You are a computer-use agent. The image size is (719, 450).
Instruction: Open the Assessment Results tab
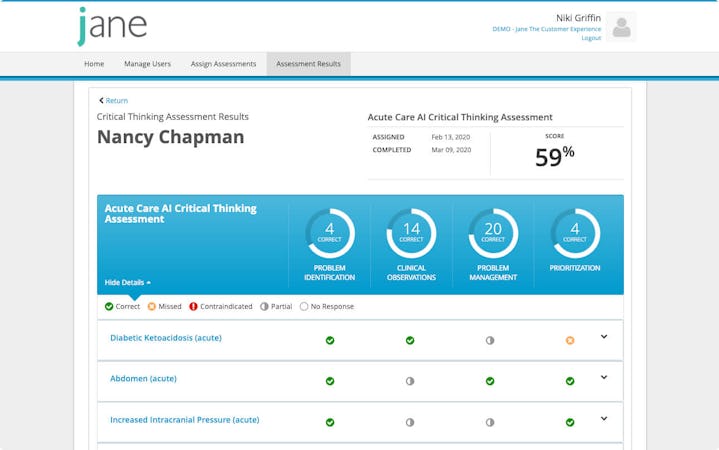point(309,64)
